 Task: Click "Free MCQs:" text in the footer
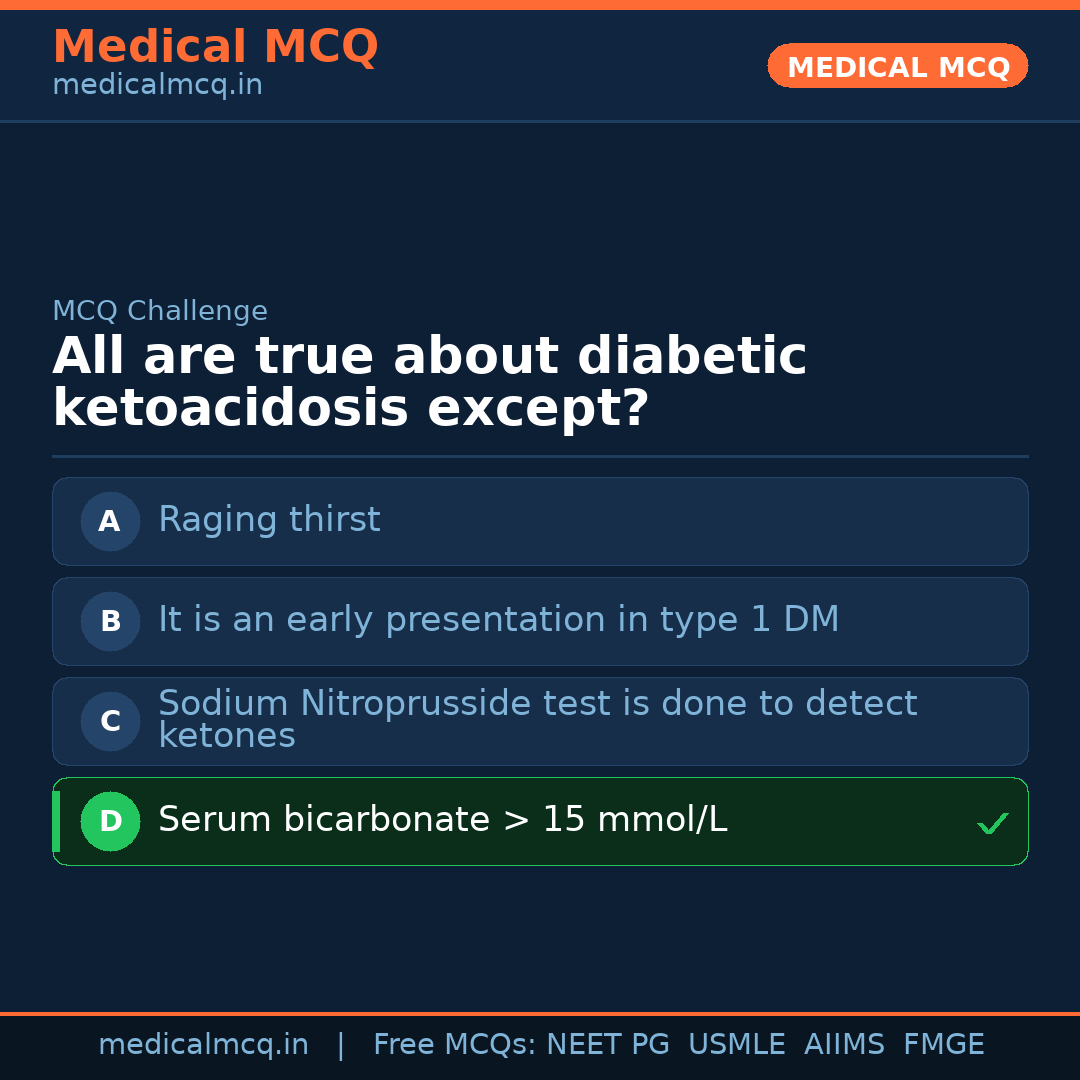tap(455, 1045)
